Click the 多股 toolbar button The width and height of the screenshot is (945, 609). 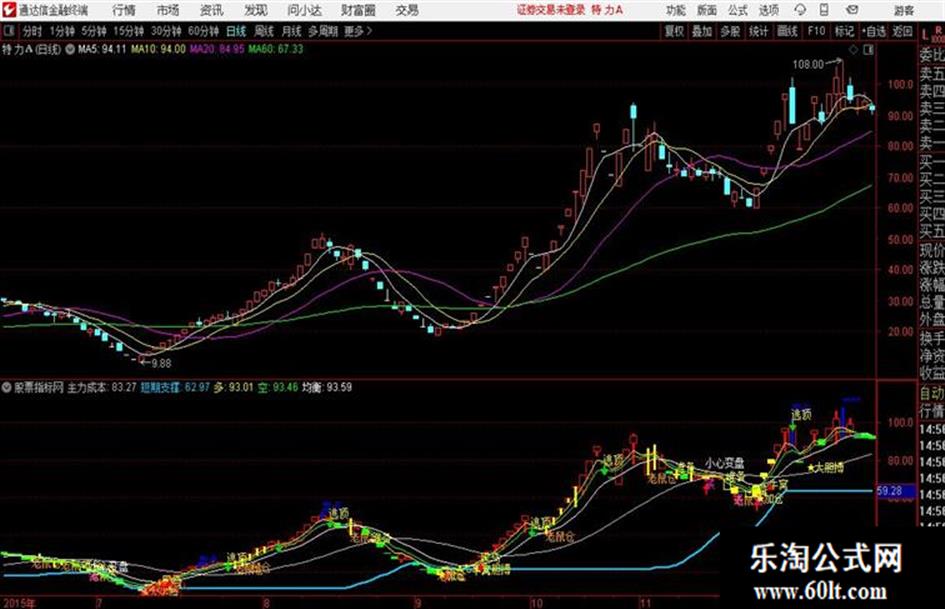[x=730, y=31]
